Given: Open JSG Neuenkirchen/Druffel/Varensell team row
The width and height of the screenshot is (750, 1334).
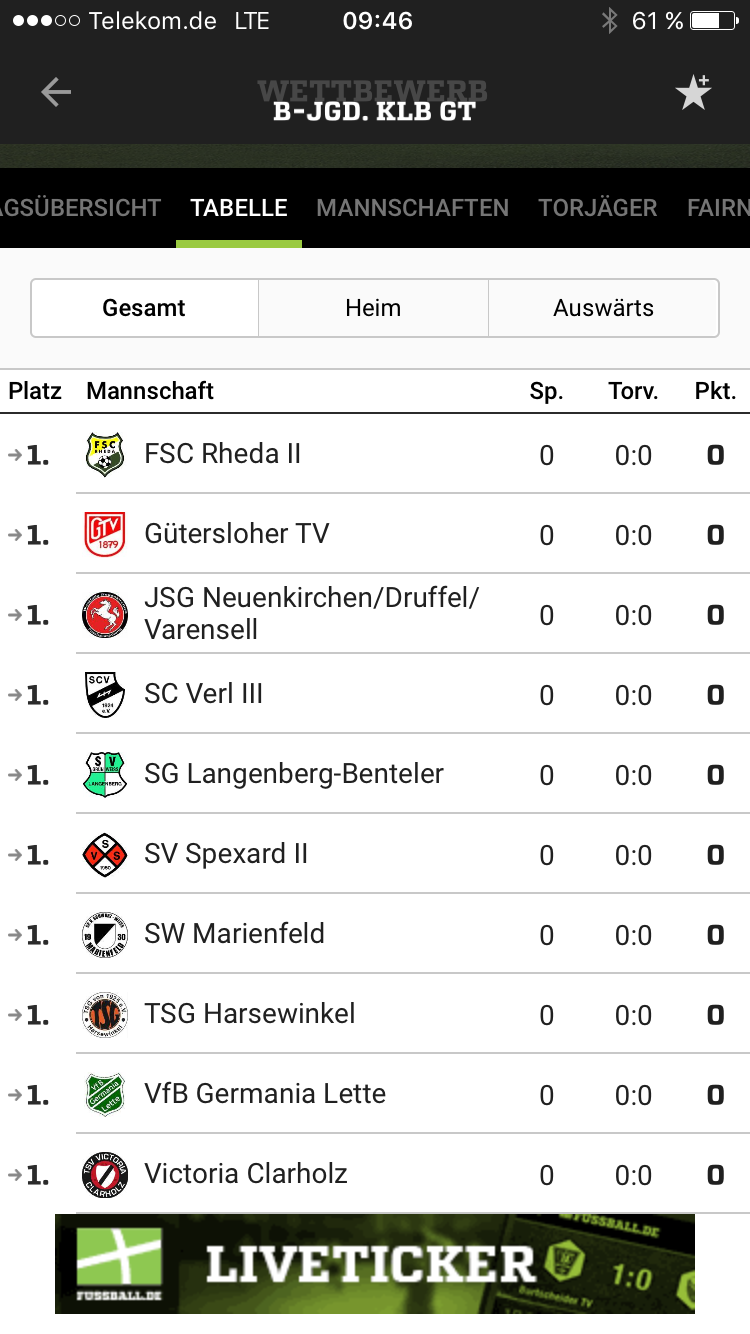Looking at the screenshot, I should (x=312, y=614).
